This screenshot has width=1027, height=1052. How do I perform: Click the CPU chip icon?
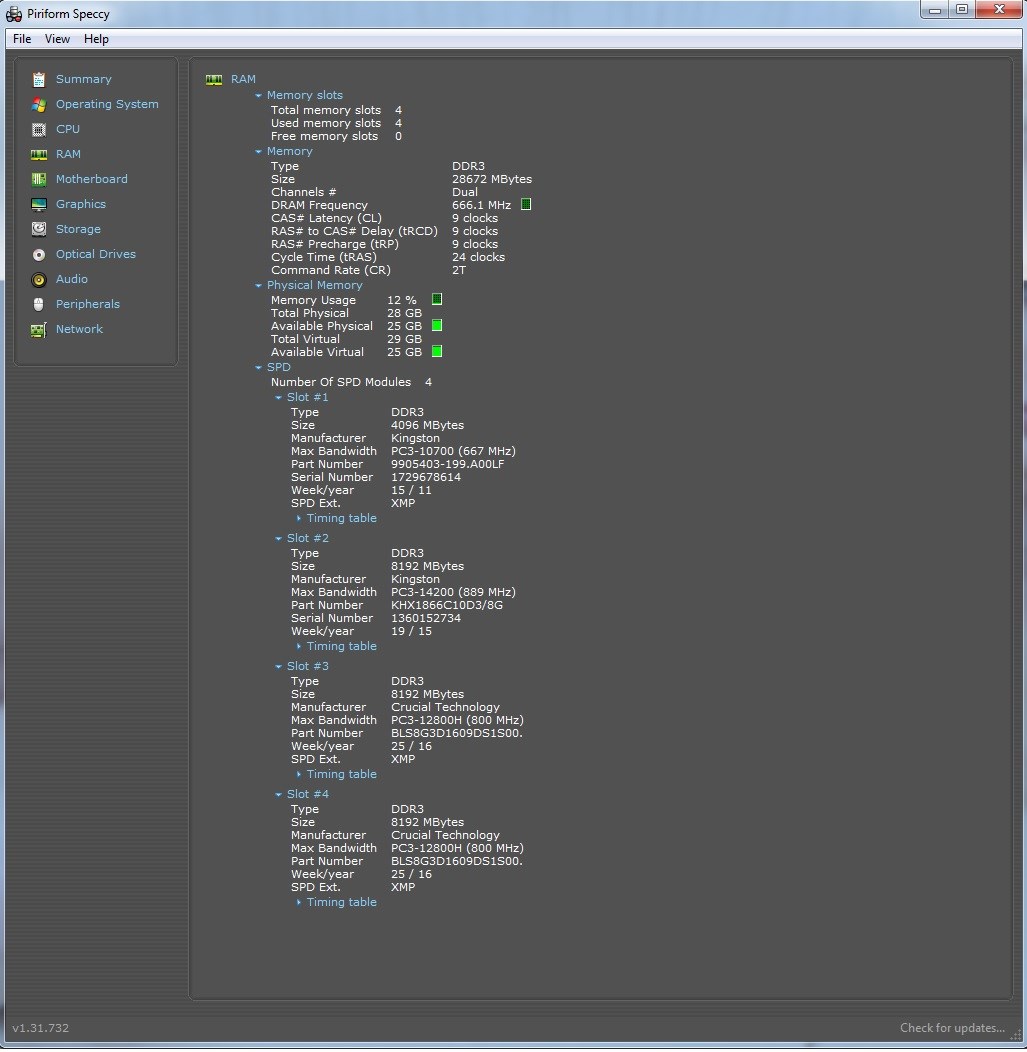[39, 129]
